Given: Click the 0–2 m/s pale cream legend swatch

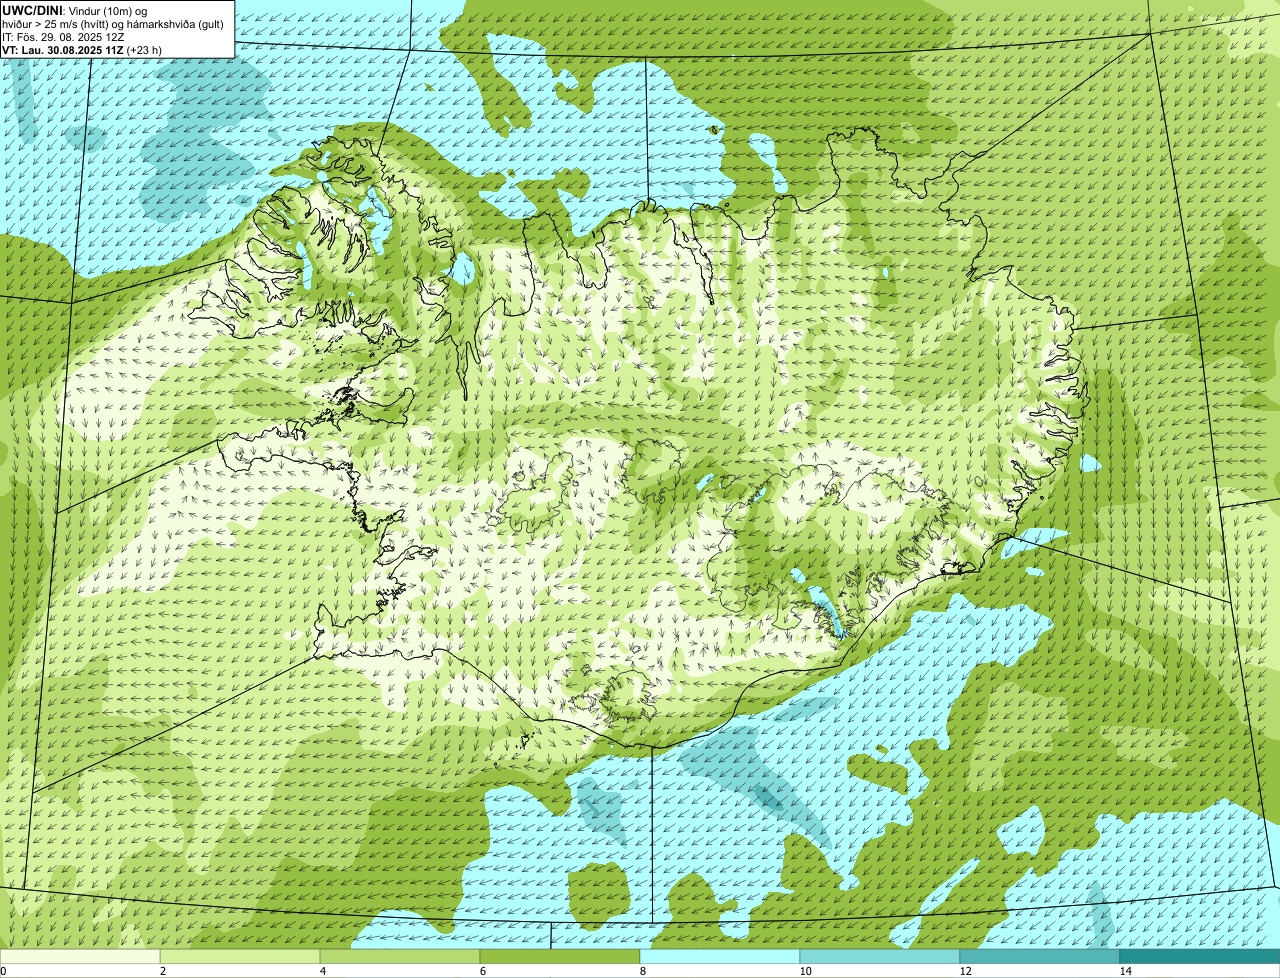Looking at the screenshot, I should tap(80, 956).
